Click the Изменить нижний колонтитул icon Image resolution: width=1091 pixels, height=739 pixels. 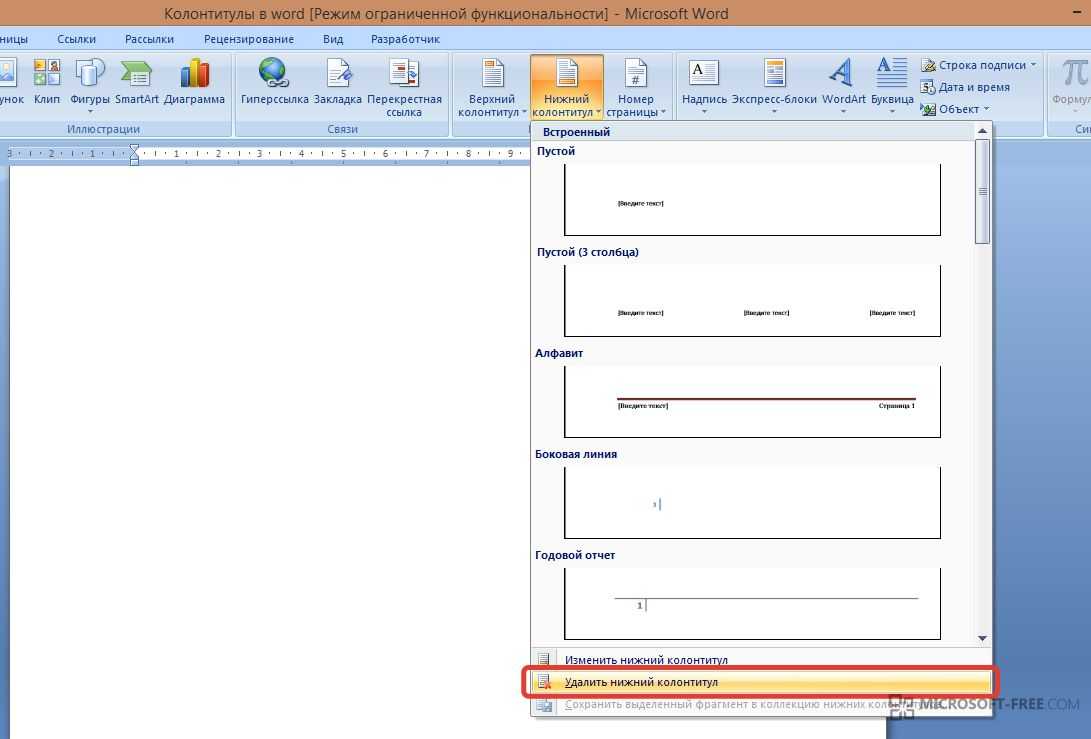coord(543,659)
